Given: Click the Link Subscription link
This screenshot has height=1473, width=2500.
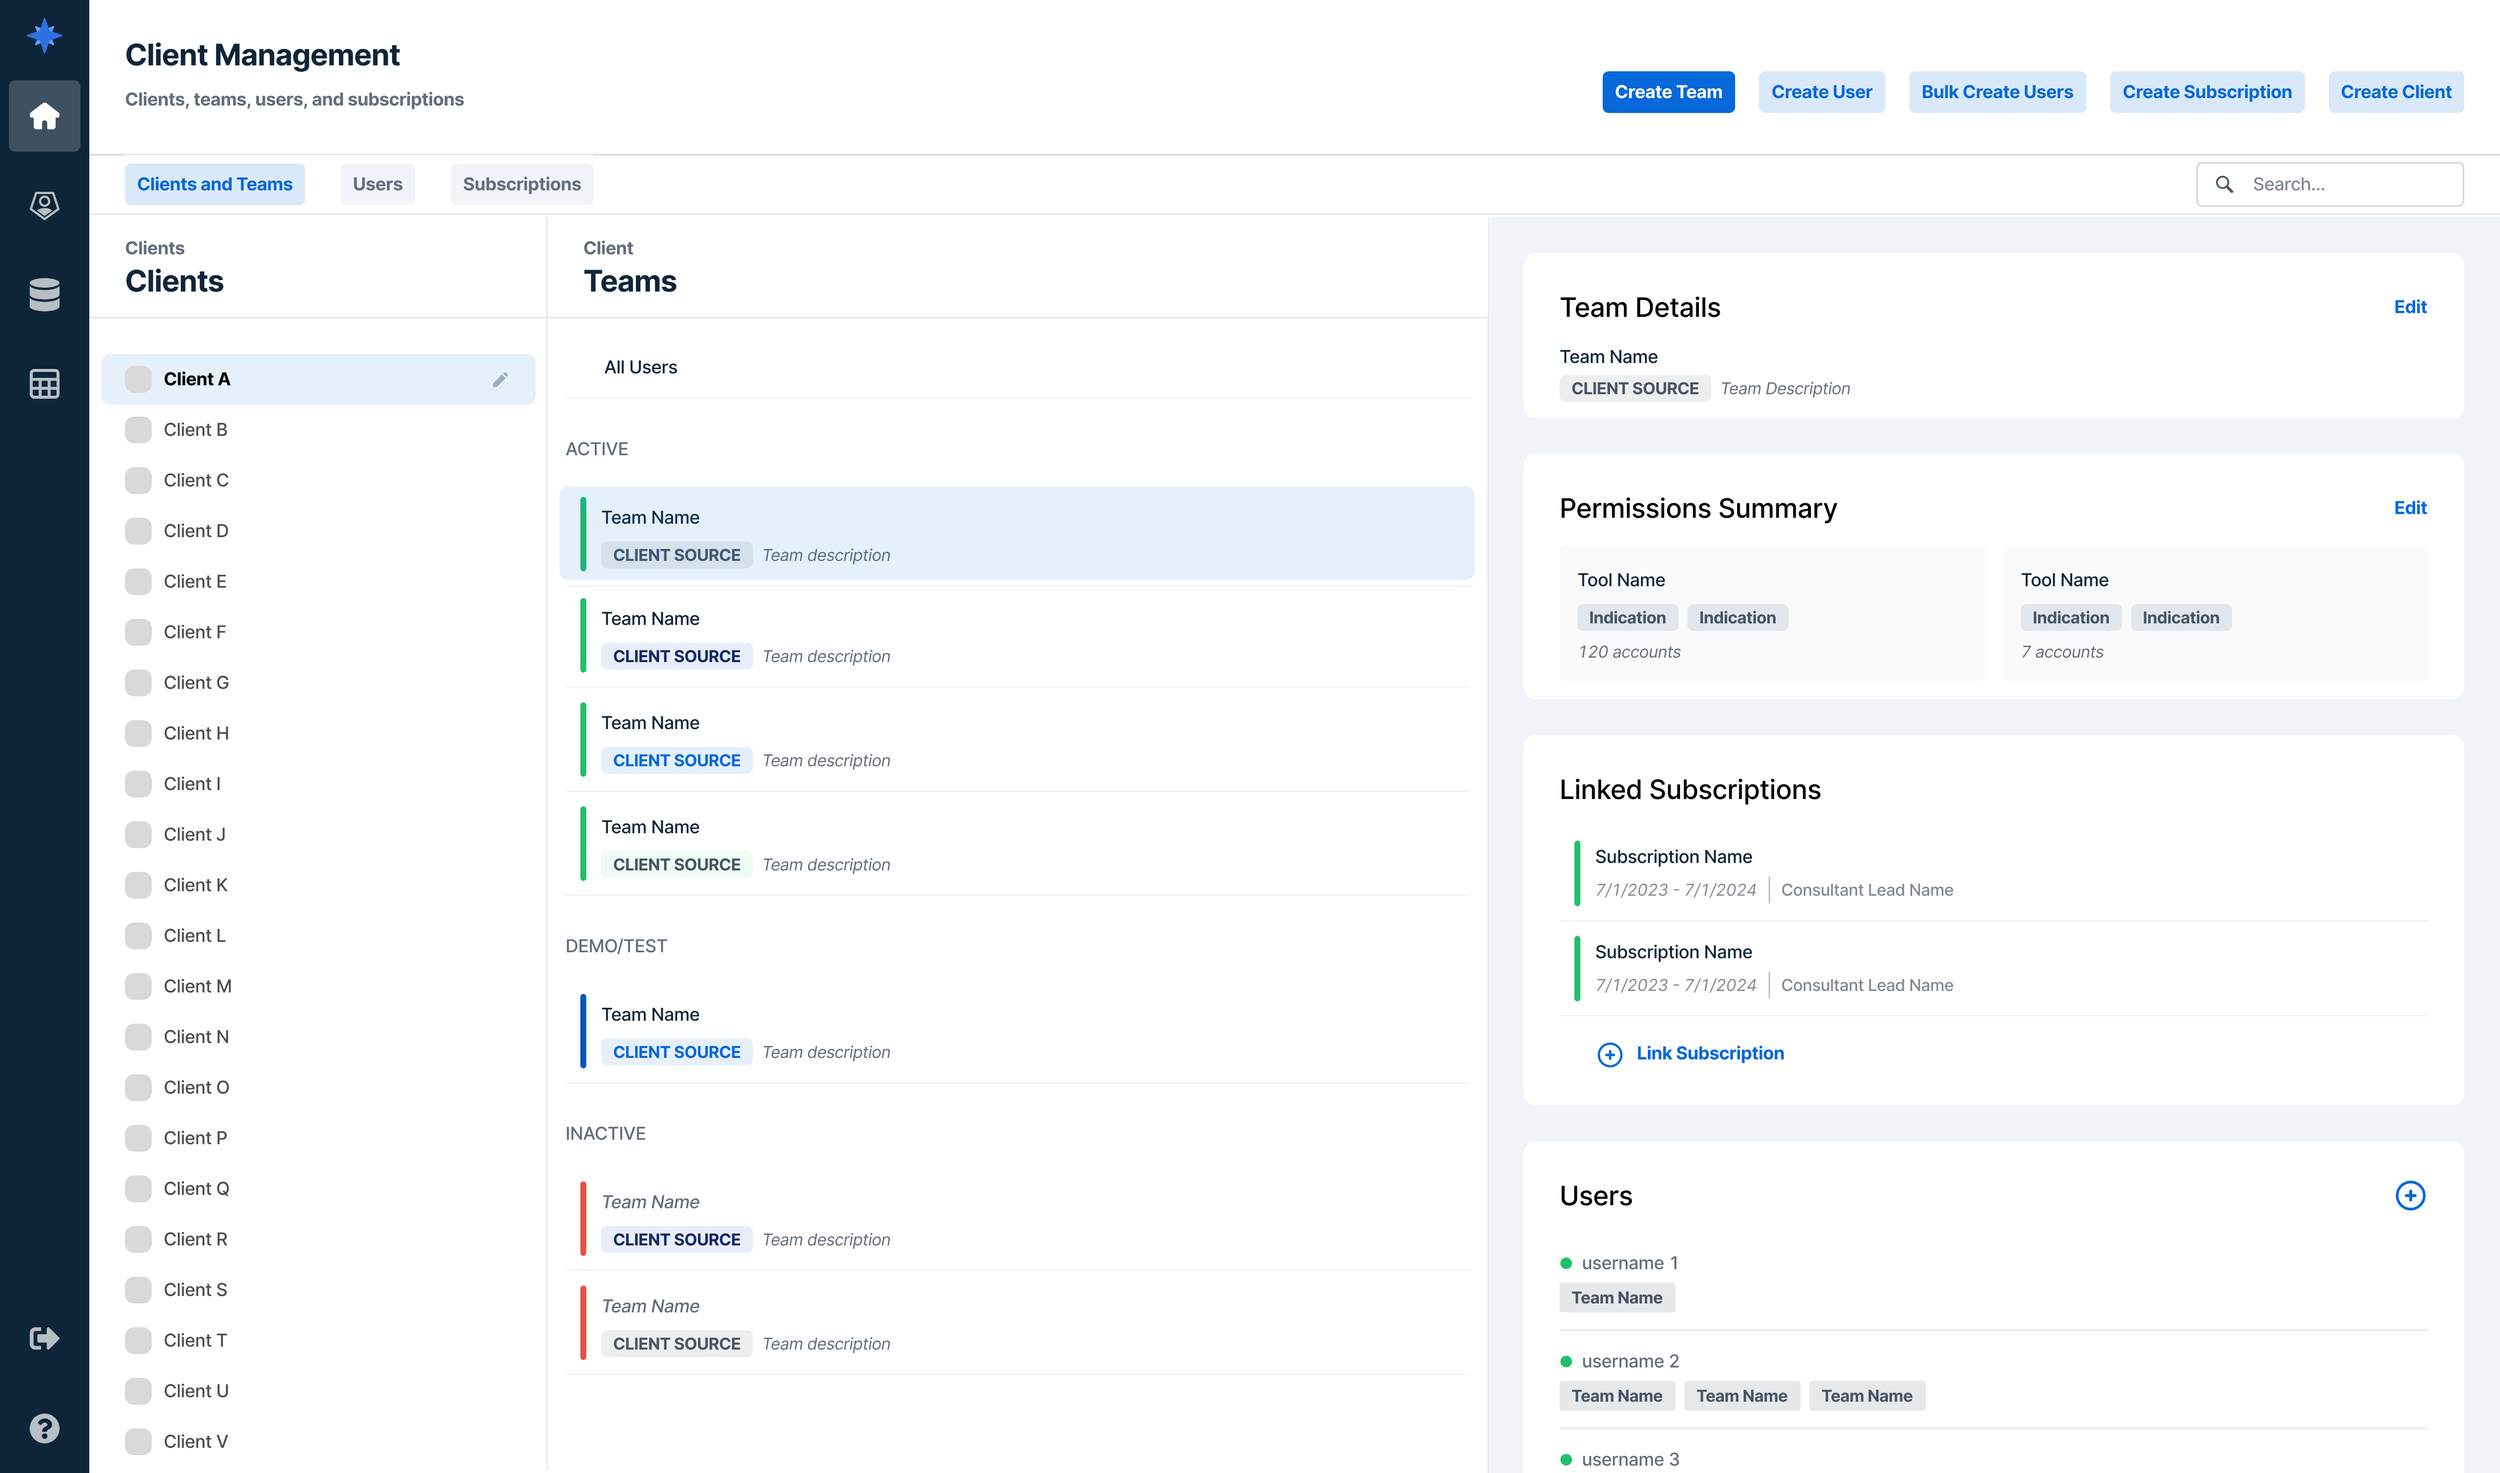Looking at the screenshot, I should 1709,1053.
